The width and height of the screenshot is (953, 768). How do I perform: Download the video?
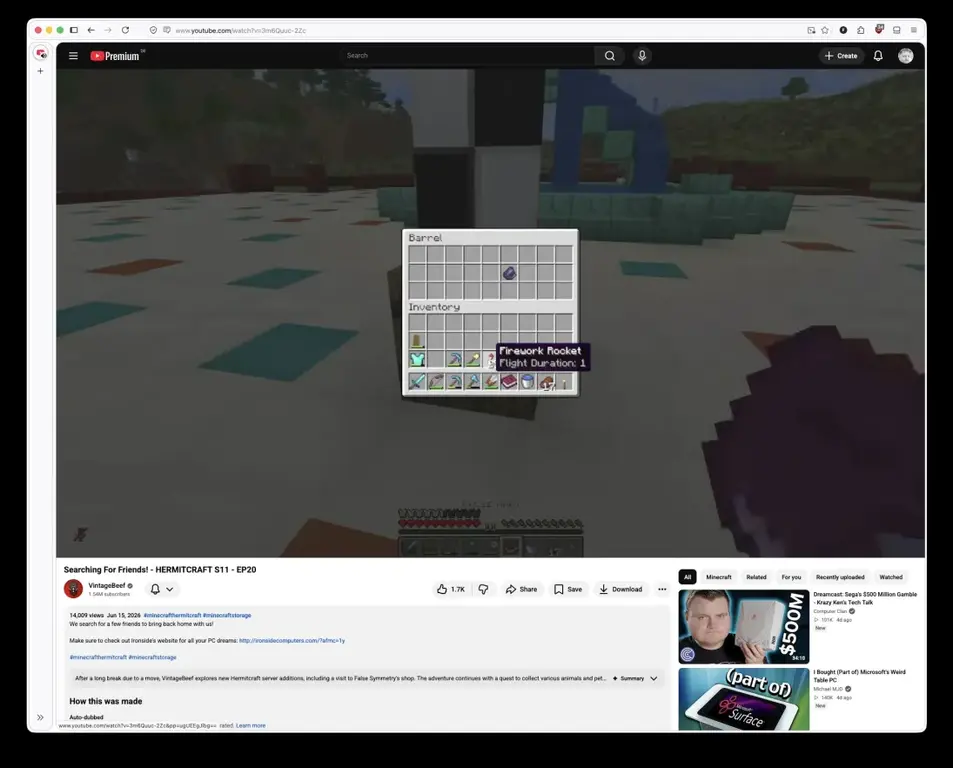(621, 589)
